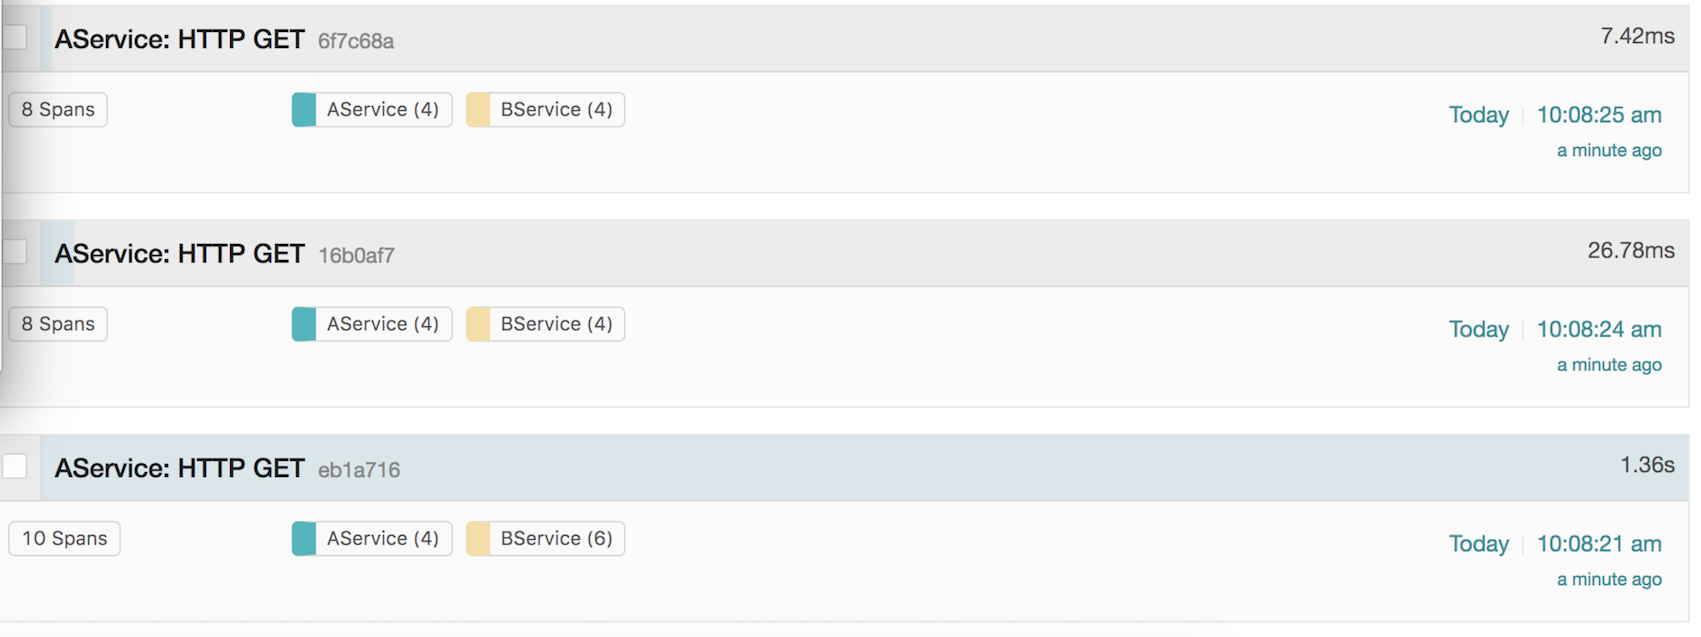
Task: Check the box for trace eb1a716
Action: pyautogui.click(x=15, y=466)
